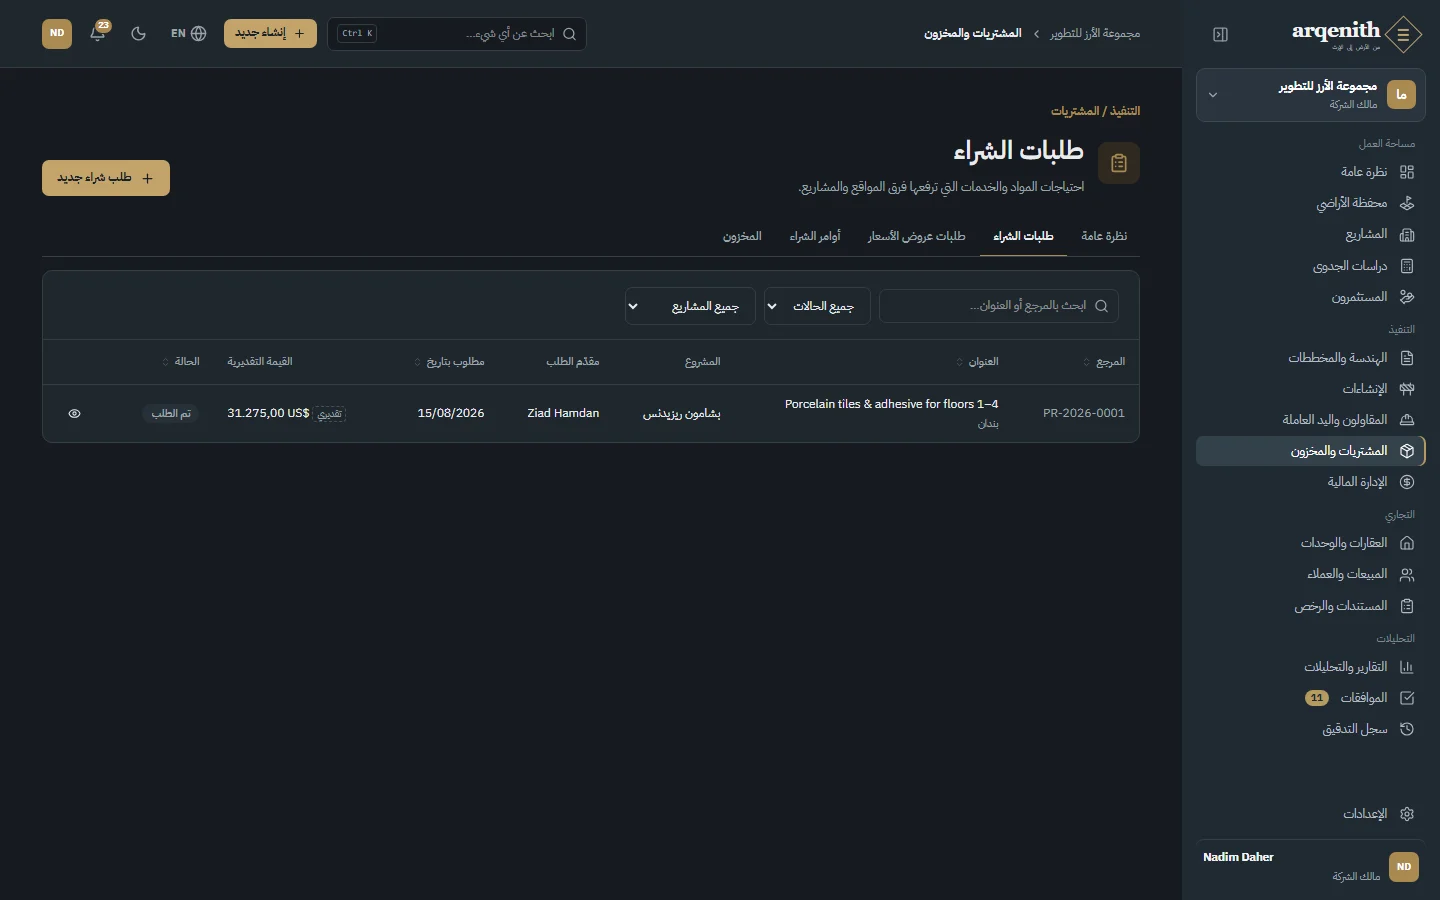Open المستثمرون in sidebar
This screenshot has width=1440, height=900.
[x=1311, y=297]
